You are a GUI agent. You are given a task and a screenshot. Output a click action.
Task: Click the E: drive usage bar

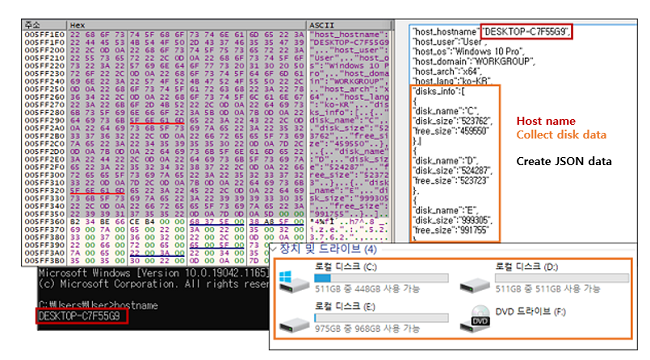(381, 318)
